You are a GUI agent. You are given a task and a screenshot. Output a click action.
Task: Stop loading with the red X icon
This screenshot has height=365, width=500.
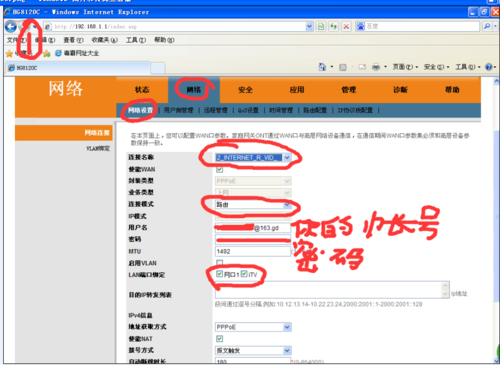point(346,26)
